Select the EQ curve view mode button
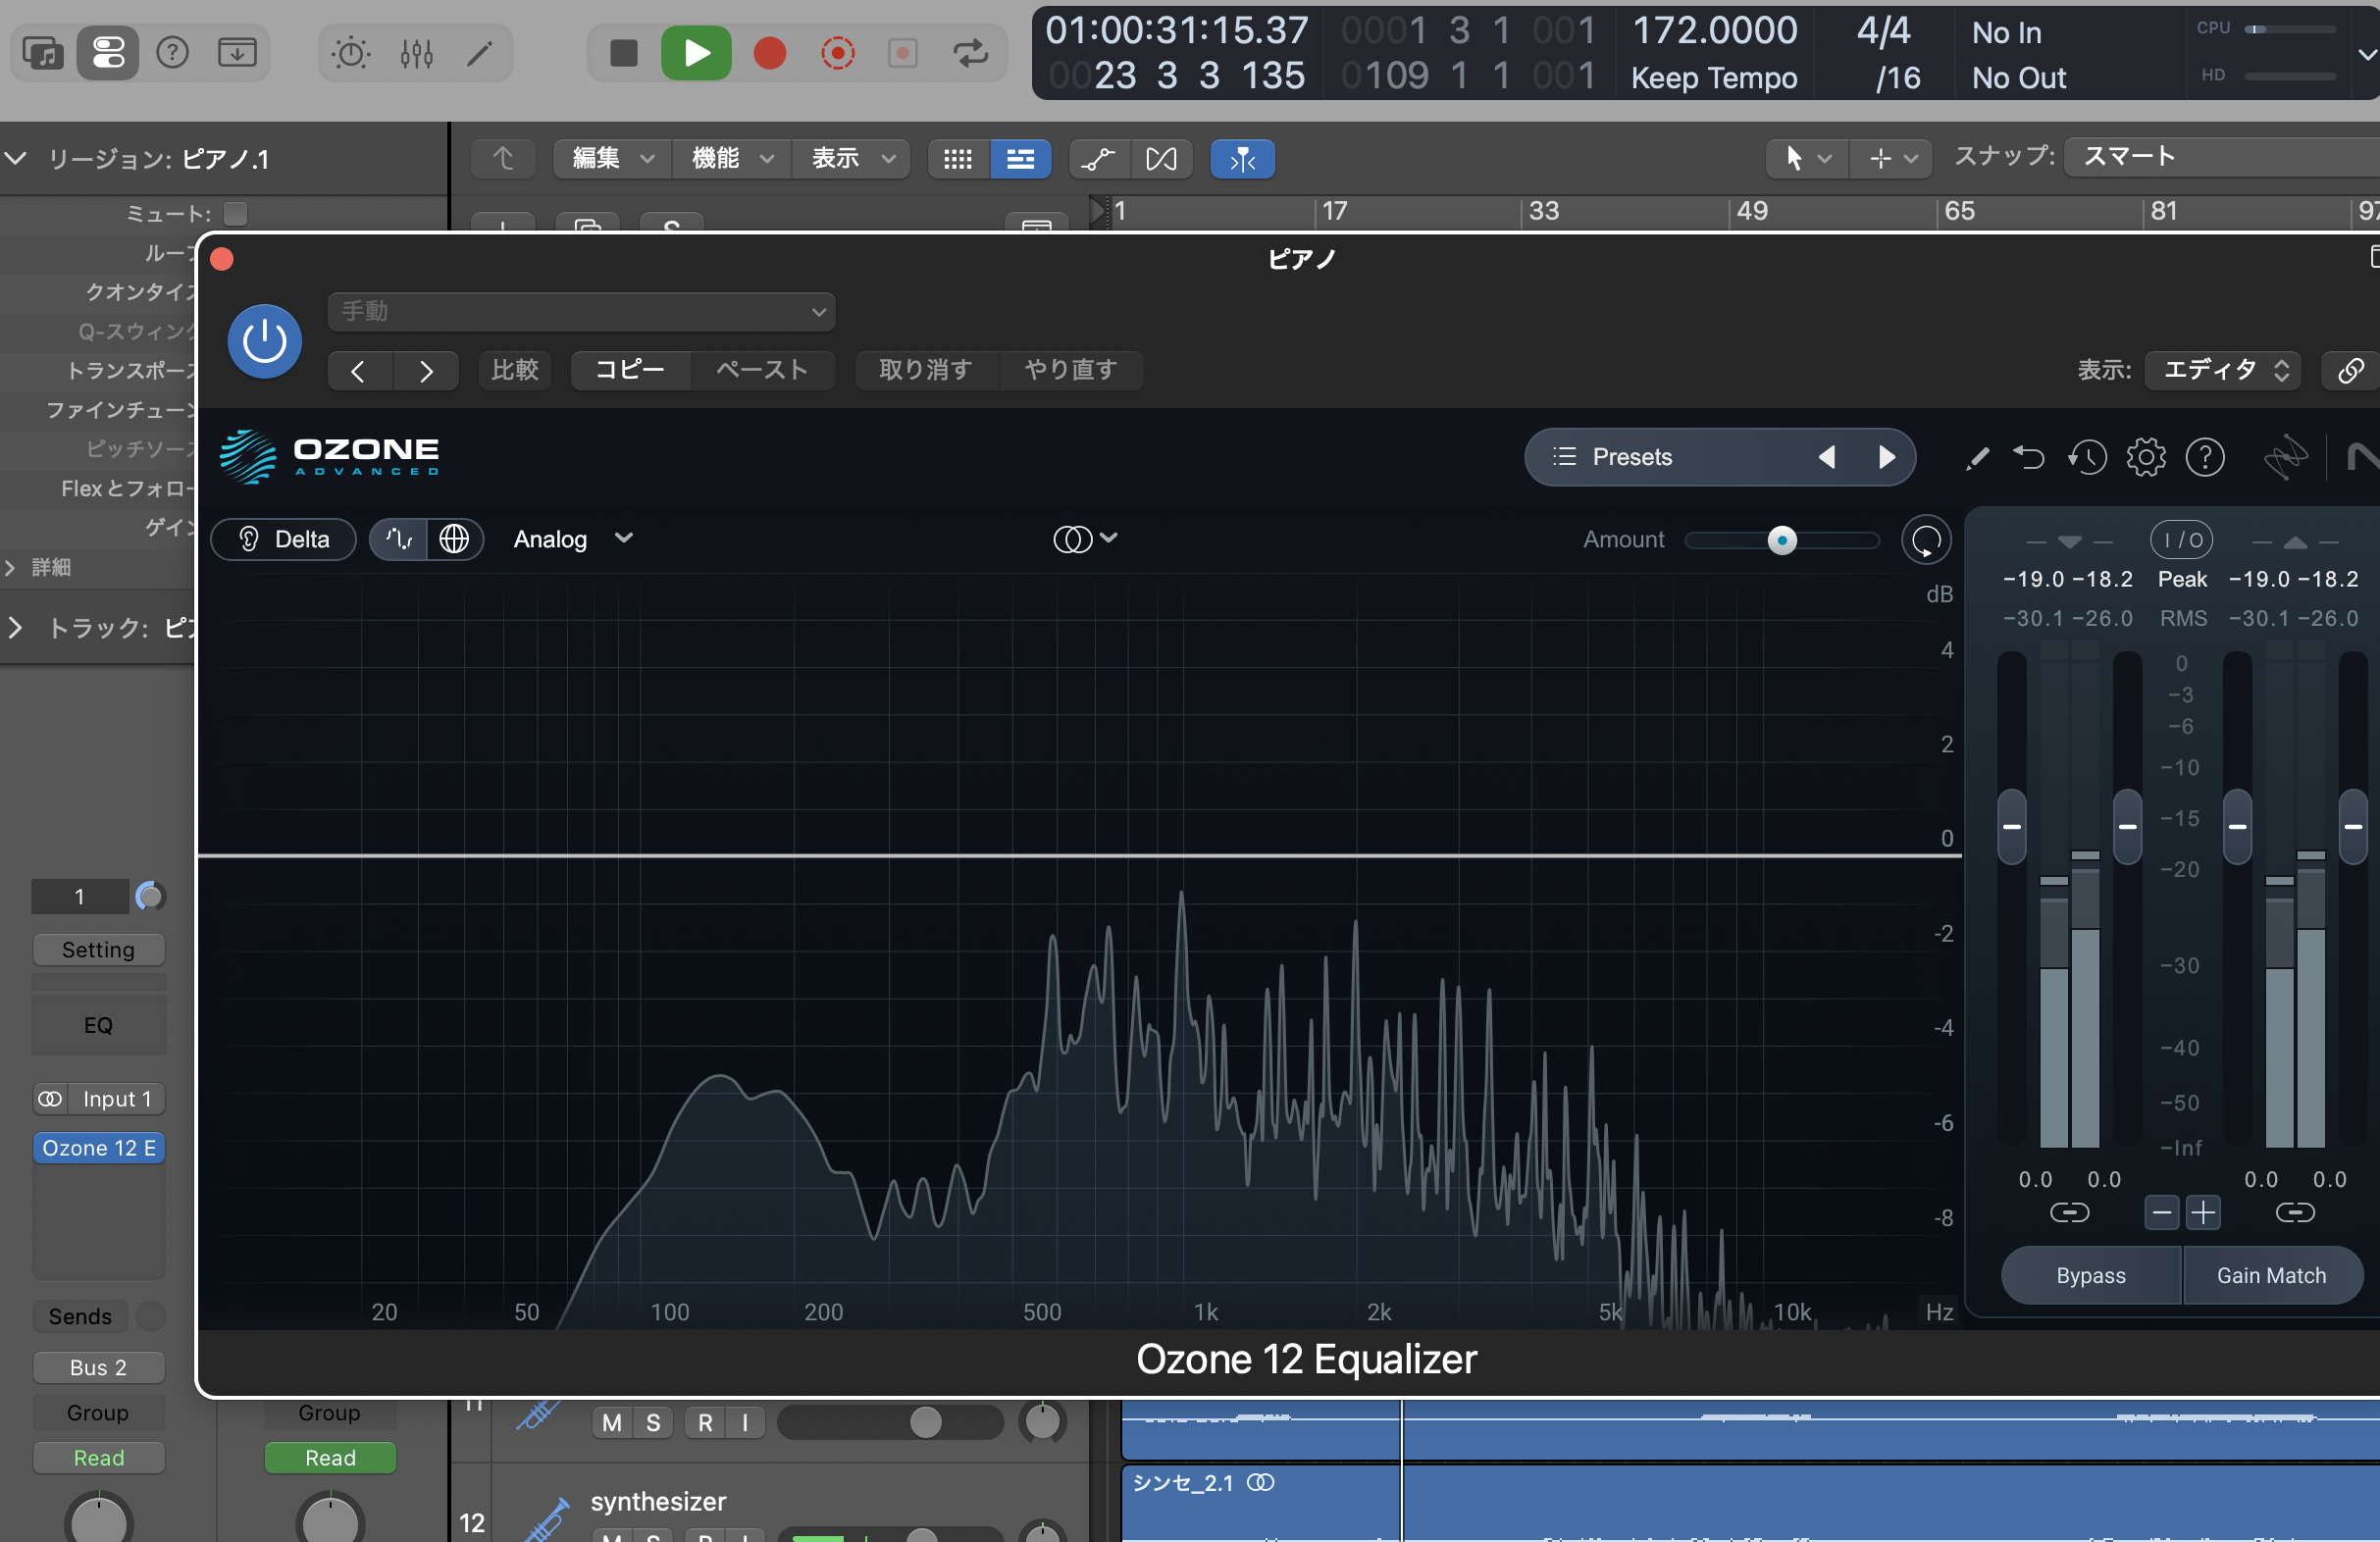Screen dimensions: 2380x1542 tap(399, 539)
